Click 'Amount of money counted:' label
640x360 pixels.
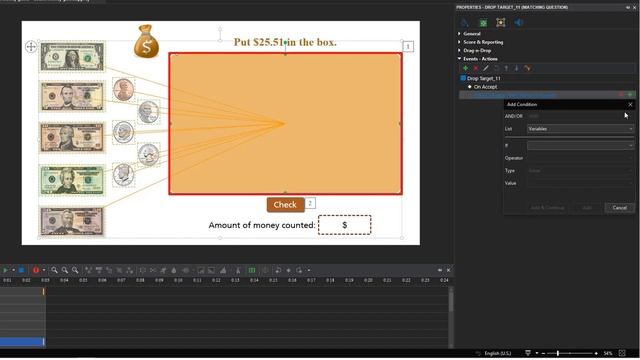(x=262, y=225)
